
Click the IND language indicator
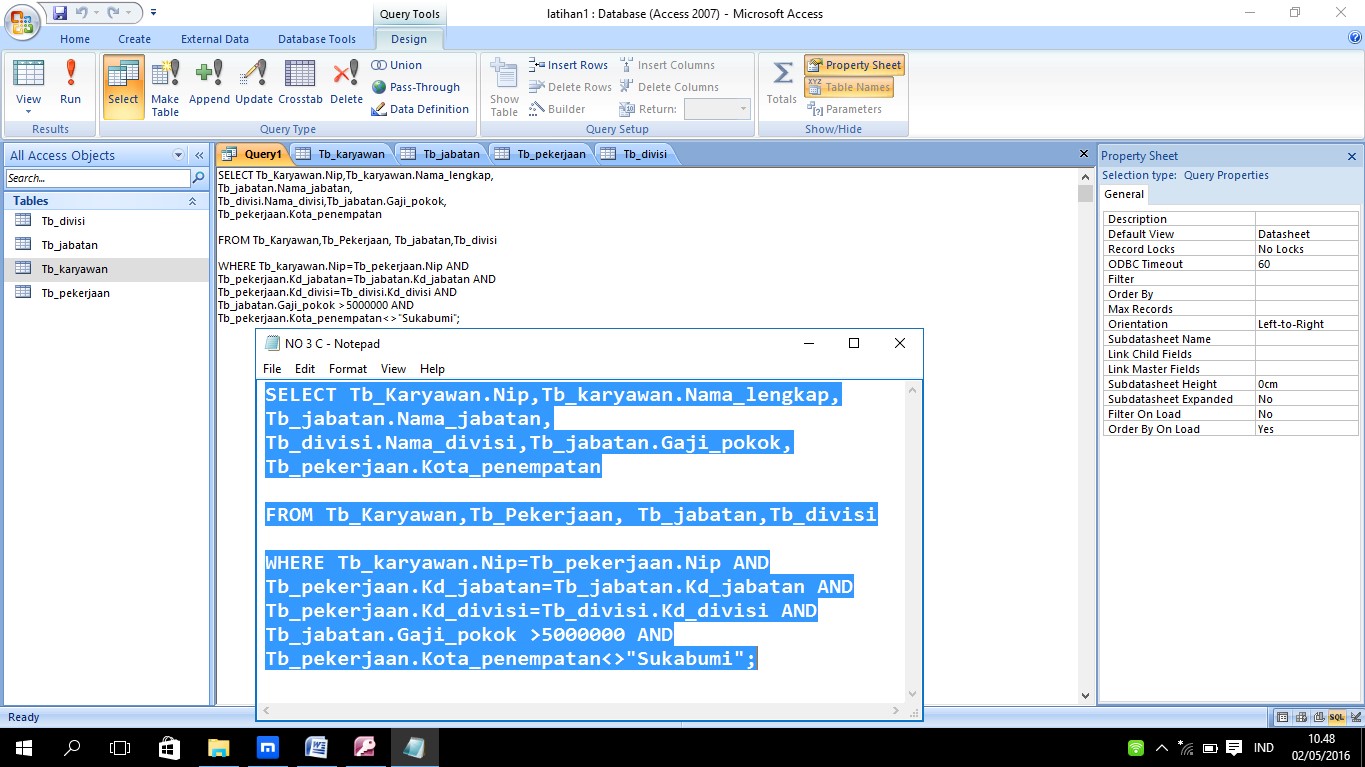(x=1264, y=747)
